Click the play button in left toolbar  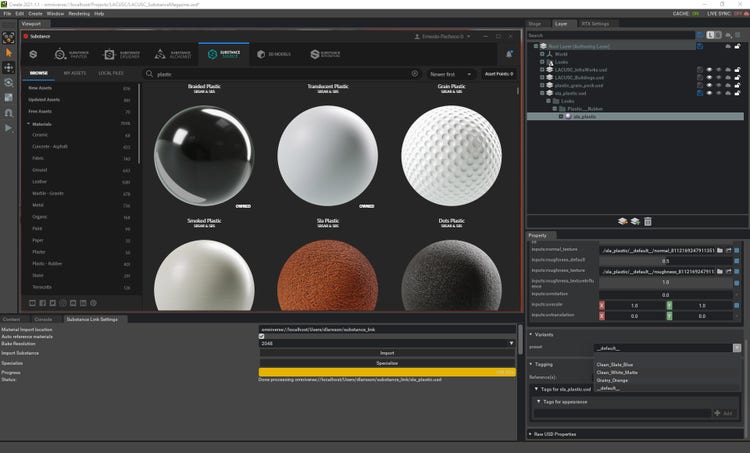point(9,128)
